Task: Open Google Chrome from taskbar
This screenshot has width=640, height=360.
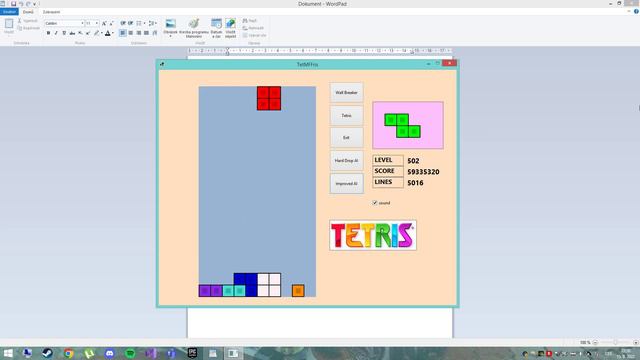Action: (68, 353)
